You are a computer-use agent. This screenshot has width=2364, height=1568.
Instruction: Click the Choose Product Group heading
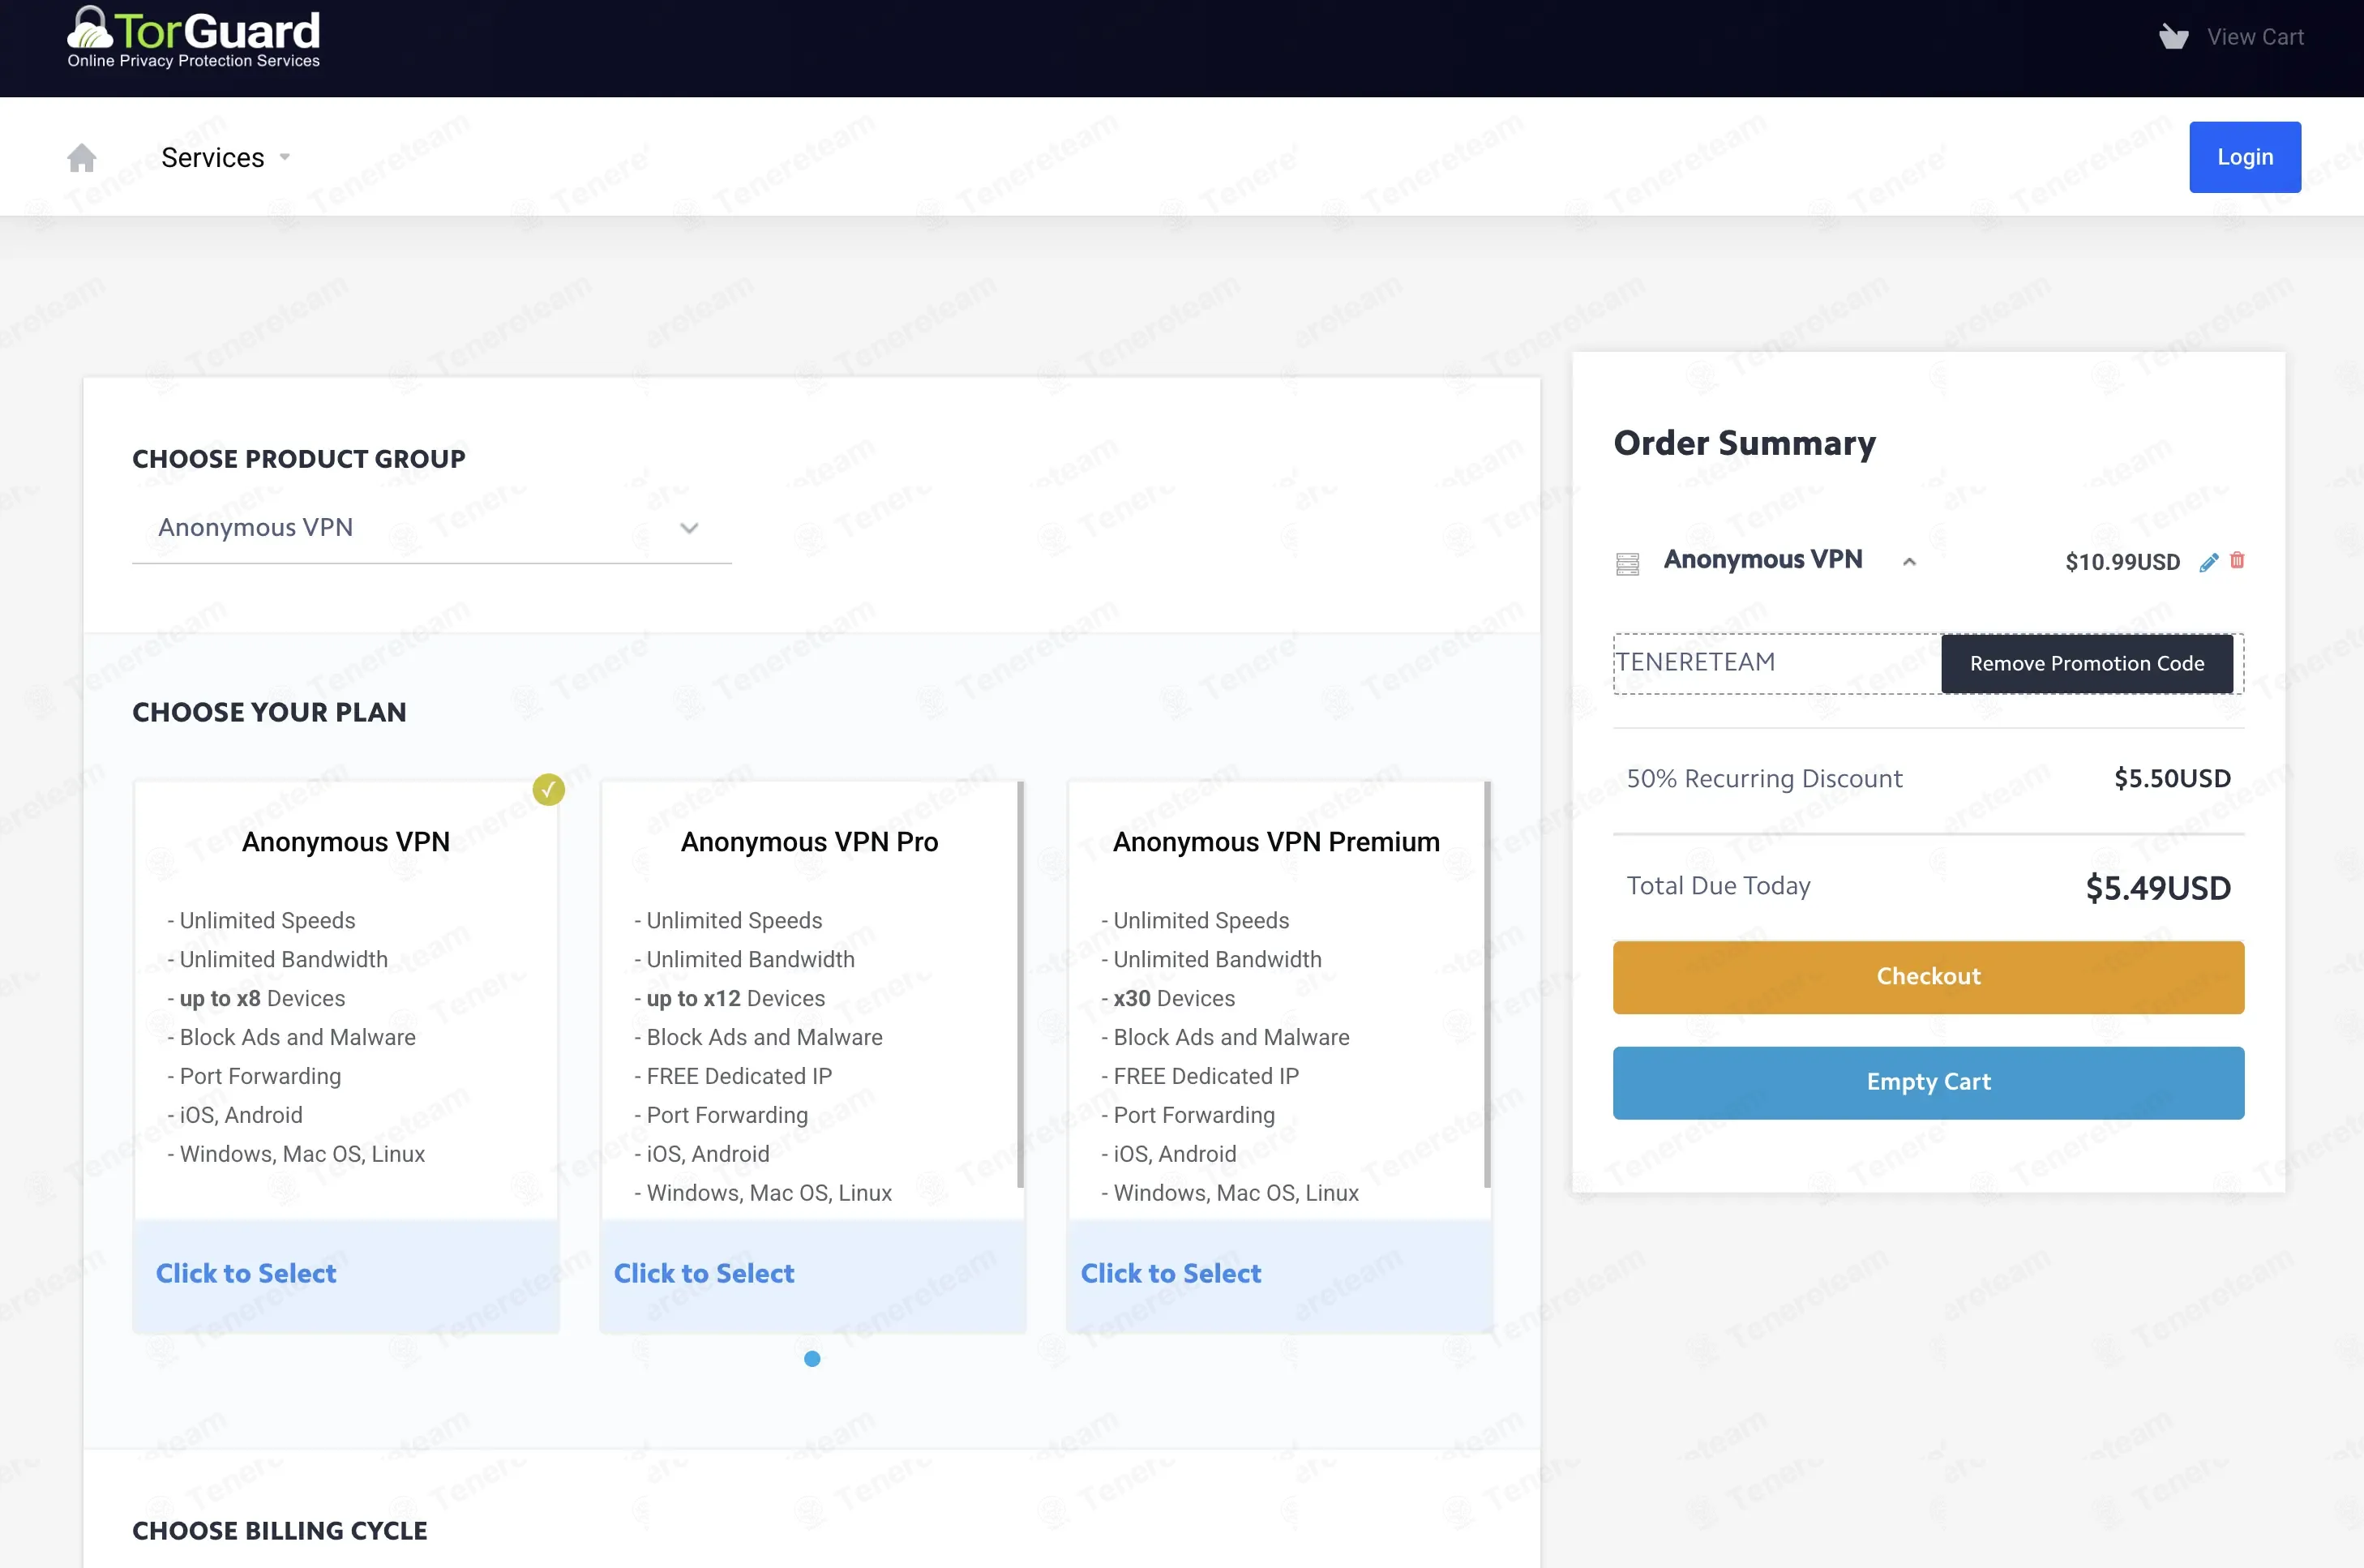pos(299,459)
